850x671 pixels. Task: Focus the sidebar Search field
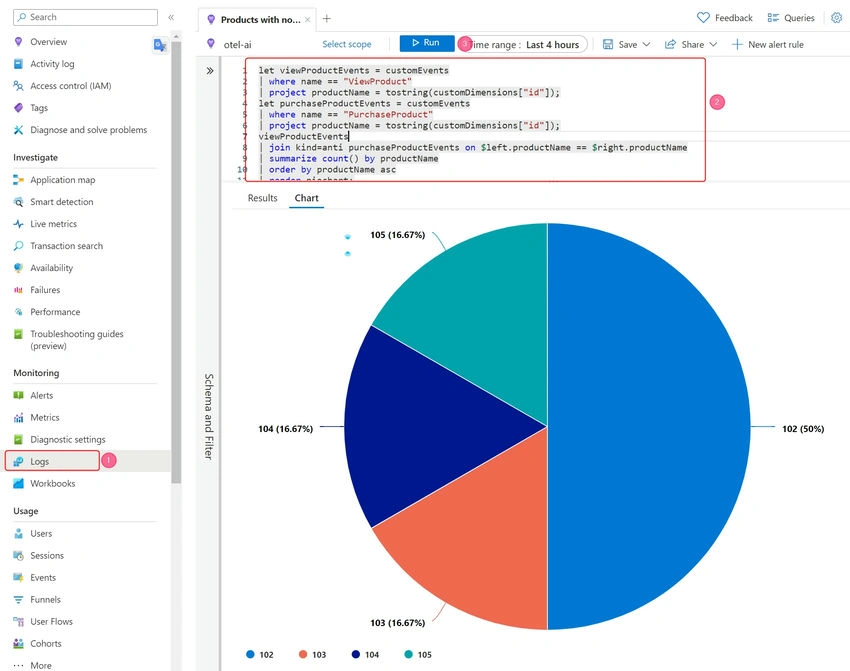pyautogui.click(x=86, y=17)
